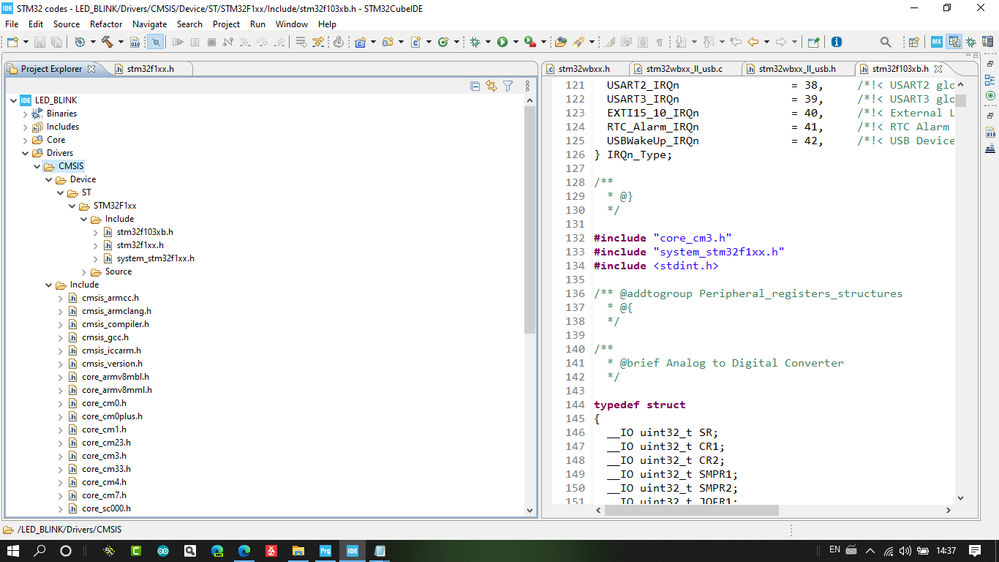
Task: Switch to the stm32wbxx_ll_usb.c tab
Action: click(684, 69)
